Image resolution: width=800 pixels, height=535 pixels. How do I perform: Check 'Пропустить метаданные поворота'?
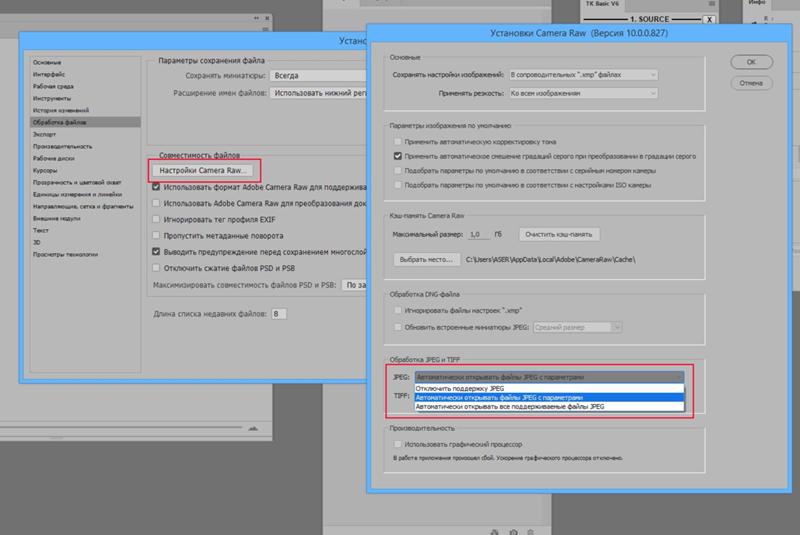click(156, 236)
